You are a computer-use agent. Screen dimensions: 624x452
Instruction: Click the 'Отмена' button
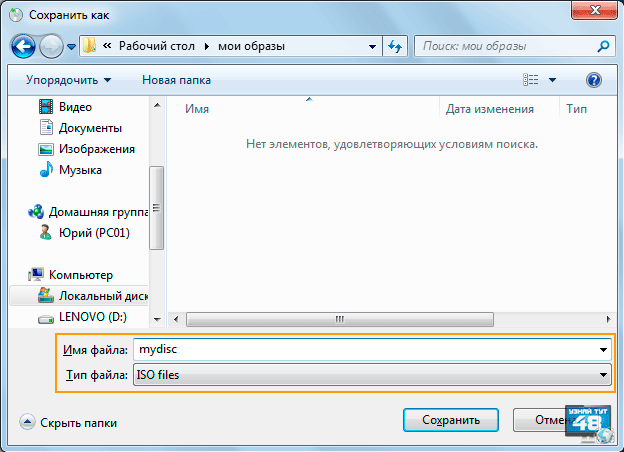pos(551,420)
